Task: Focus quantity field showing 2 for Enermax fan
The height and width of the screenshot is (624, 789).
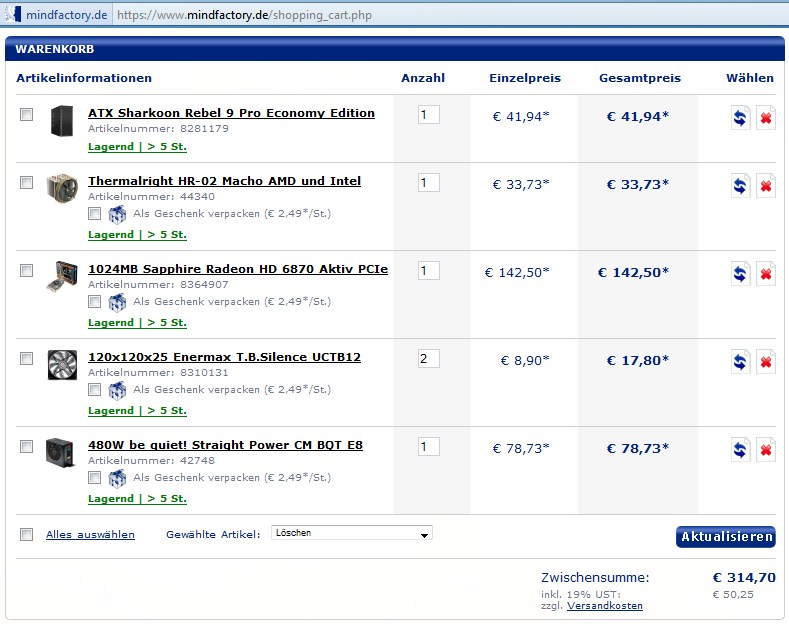Action: pos(429,358)
